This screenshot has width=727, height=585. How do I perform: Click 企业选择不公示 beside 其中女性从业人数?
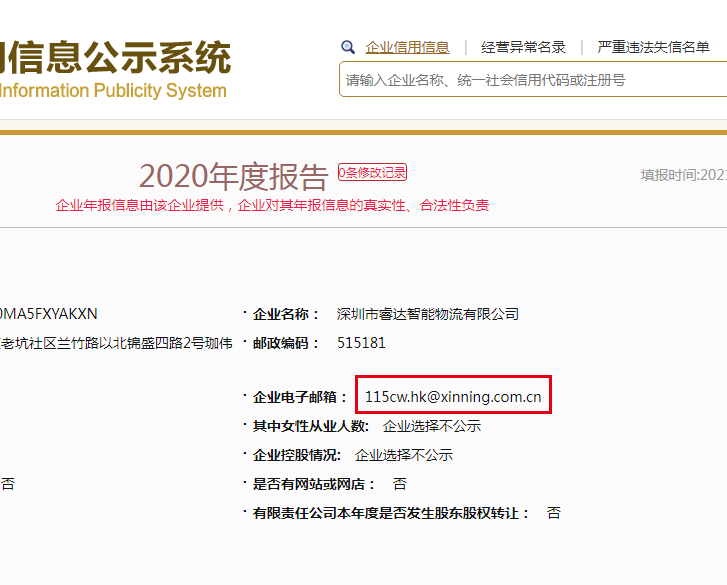tap(432, 426)
